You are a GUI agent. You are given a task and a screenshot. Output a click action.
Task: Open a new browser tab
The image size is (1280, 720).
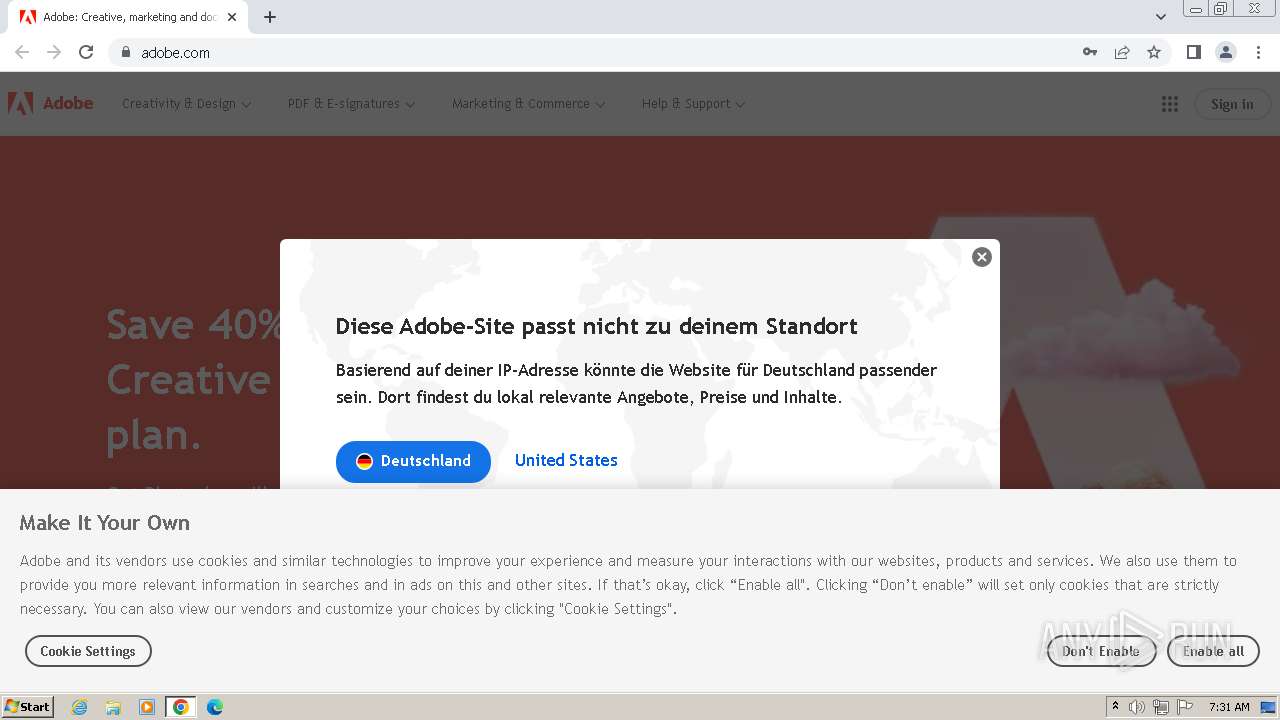[x=270, y=17]
